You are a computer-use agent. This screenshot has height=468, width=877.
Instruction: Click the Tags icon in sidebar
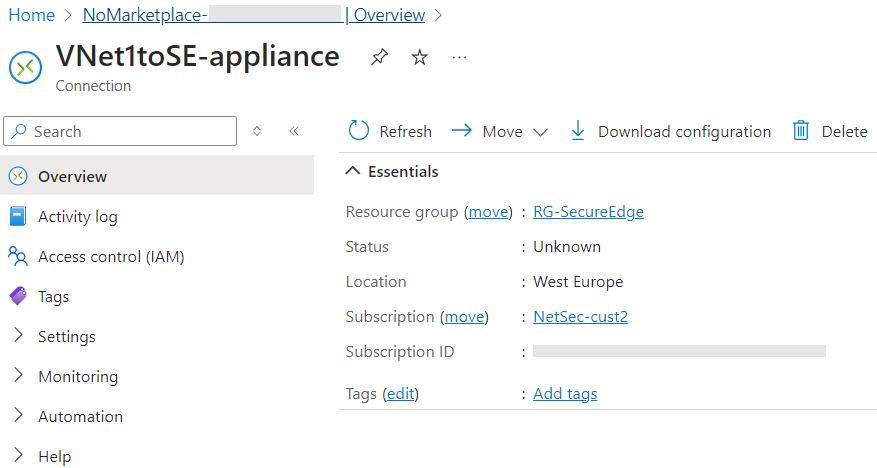pyautogui.click(x=18, y=297)
